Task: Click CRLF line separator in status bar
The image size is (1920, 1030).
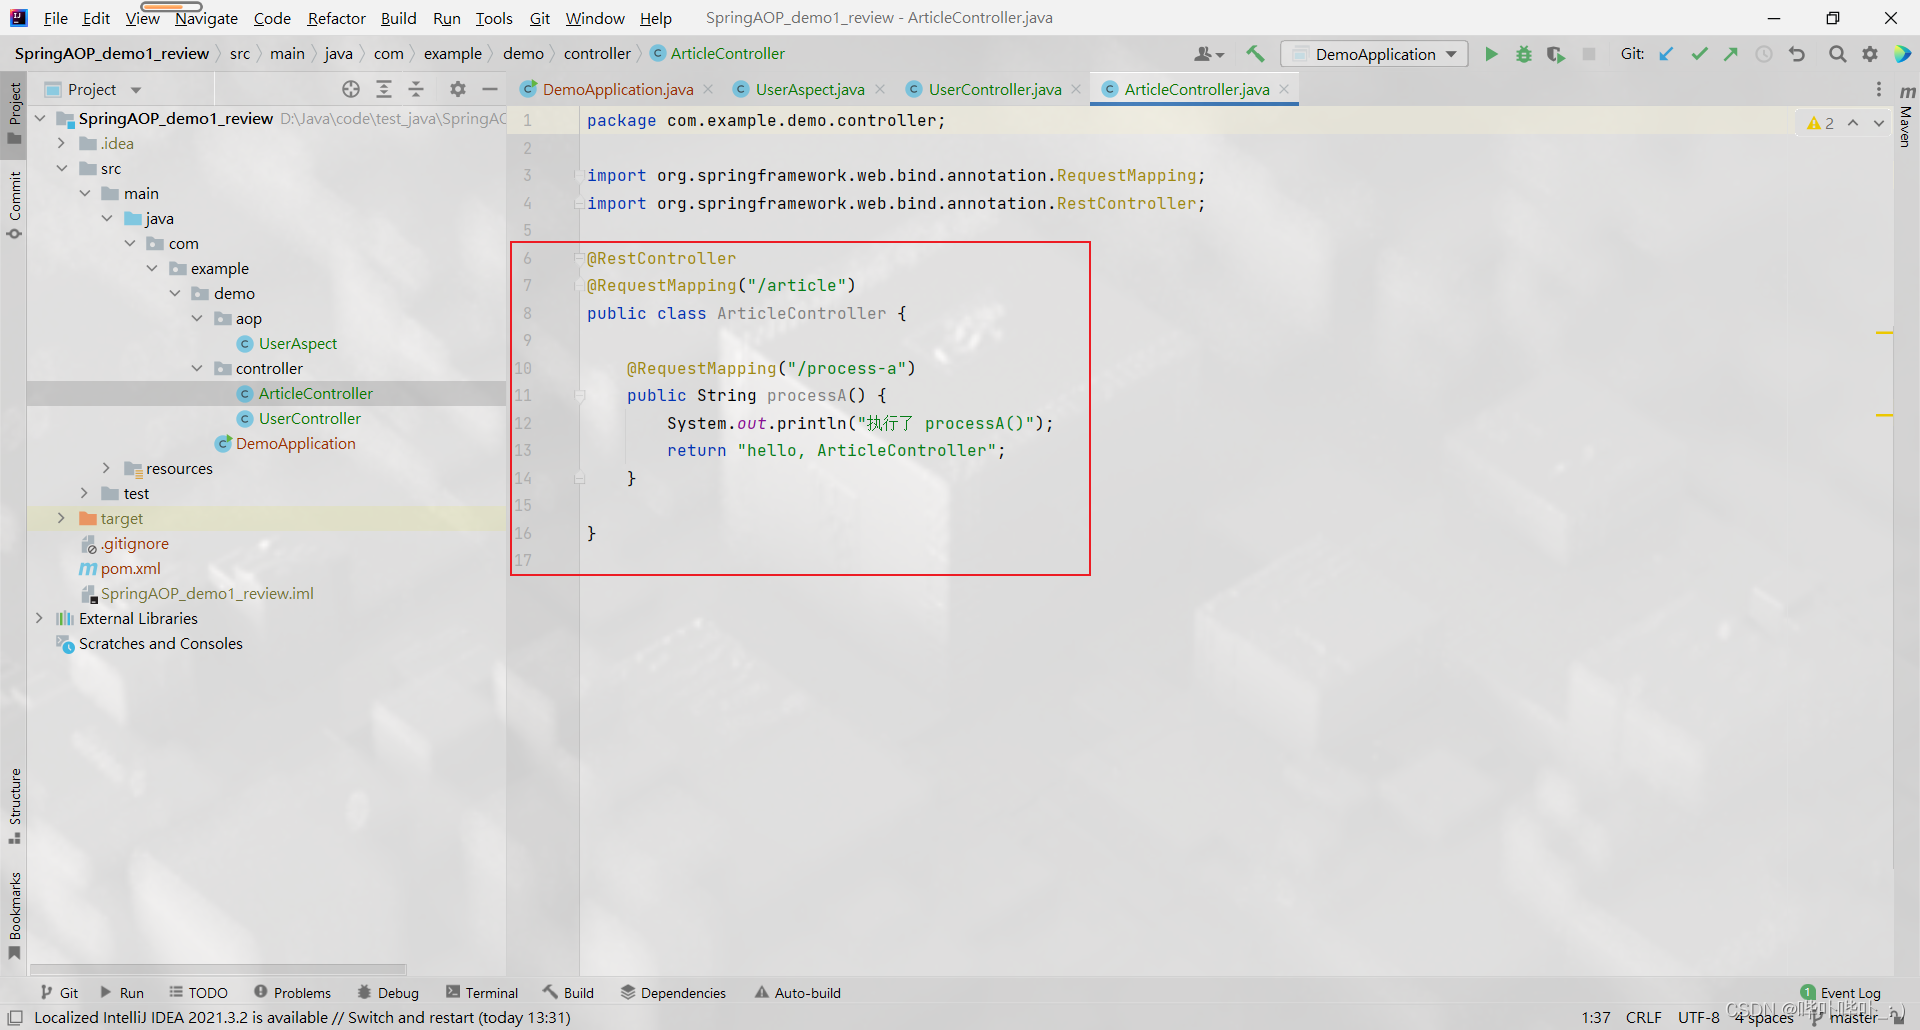Action: coord(1643,1017)
